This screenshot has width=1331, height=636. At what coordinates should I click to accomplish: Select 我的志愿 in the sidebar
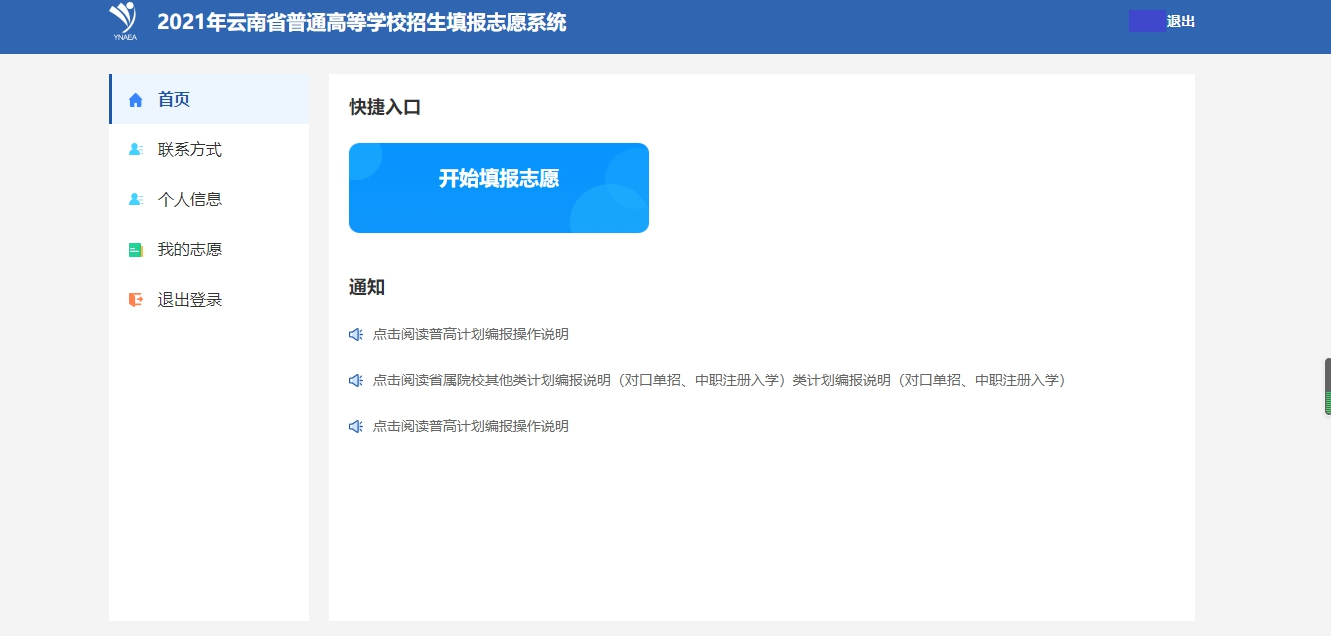point(209,249)
